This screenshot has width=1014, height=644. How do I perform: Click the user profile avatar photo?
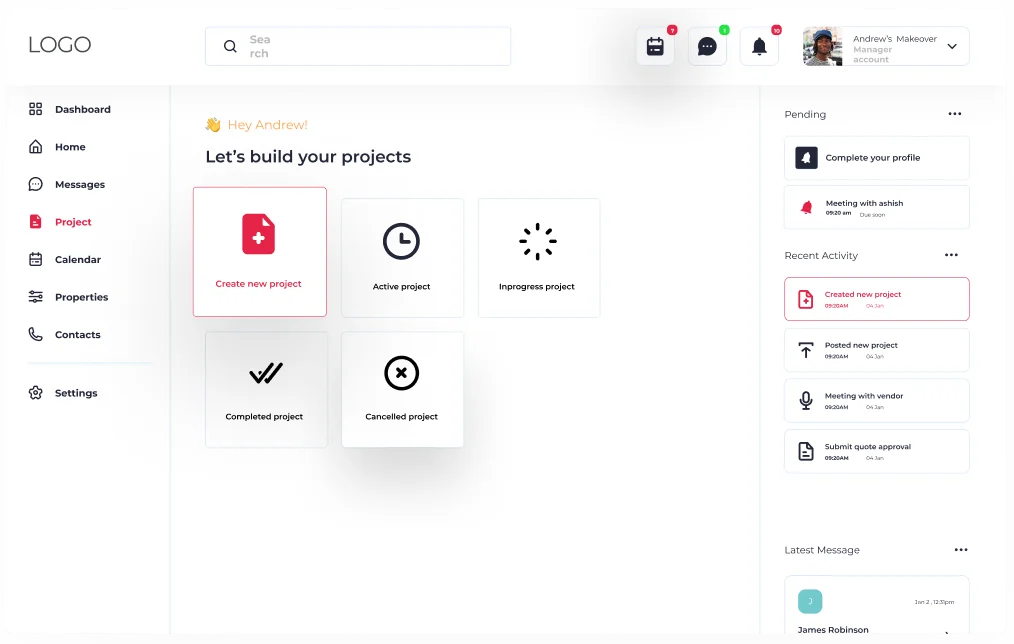click(822, 47)
